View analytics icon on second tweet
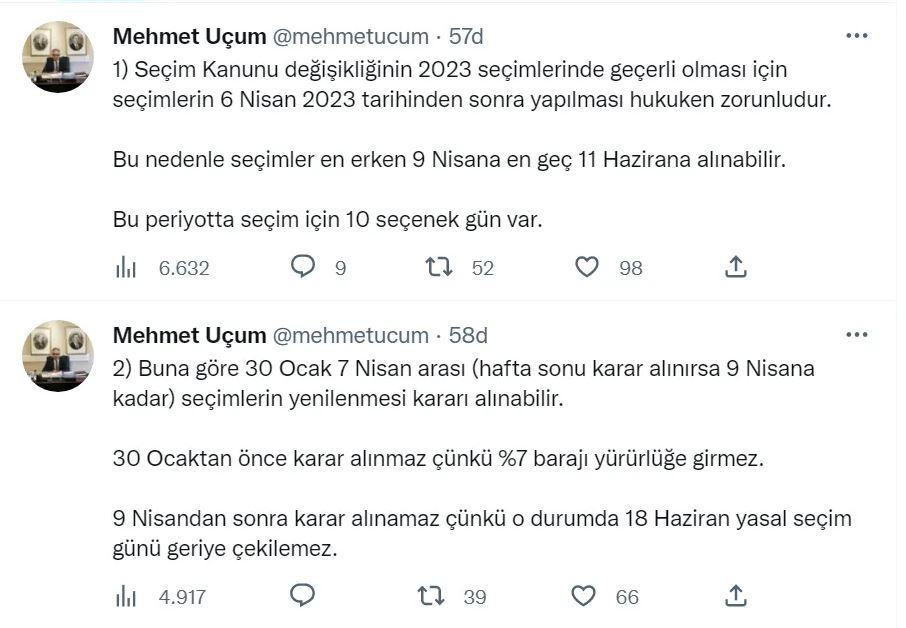906x628 pixels. click(127, 596)
